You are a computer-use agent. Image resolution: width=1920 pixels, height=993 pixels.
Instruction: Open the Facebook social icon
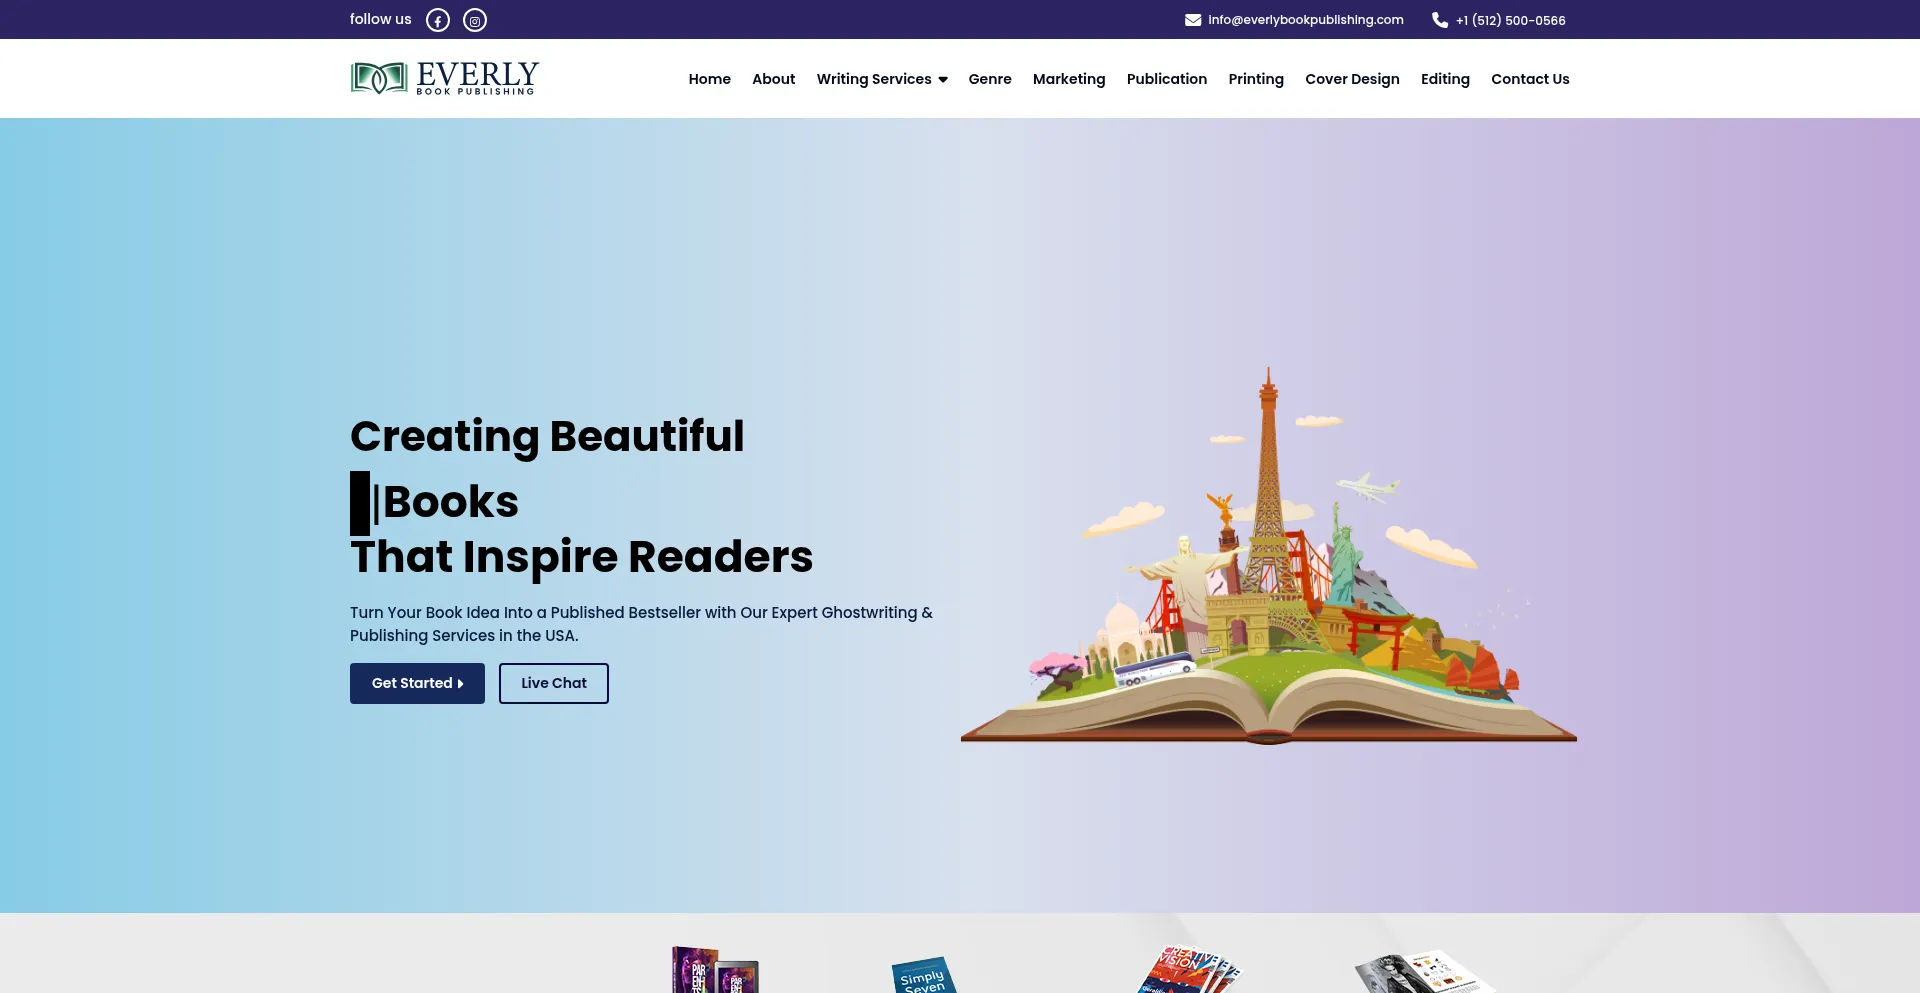coord(438,20)
